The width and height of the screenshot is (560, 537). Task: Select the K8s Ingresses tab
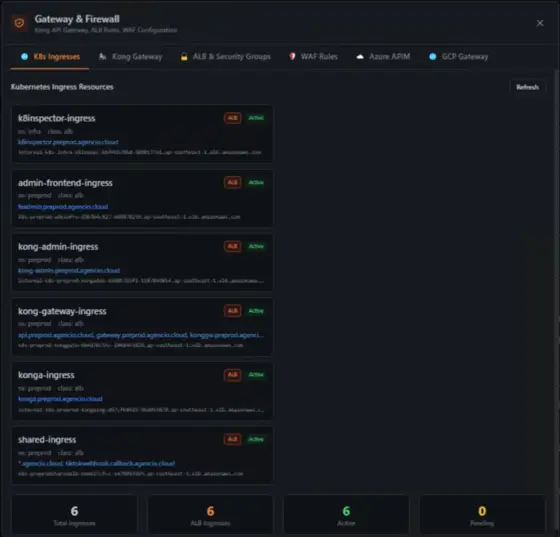(50, 57)
